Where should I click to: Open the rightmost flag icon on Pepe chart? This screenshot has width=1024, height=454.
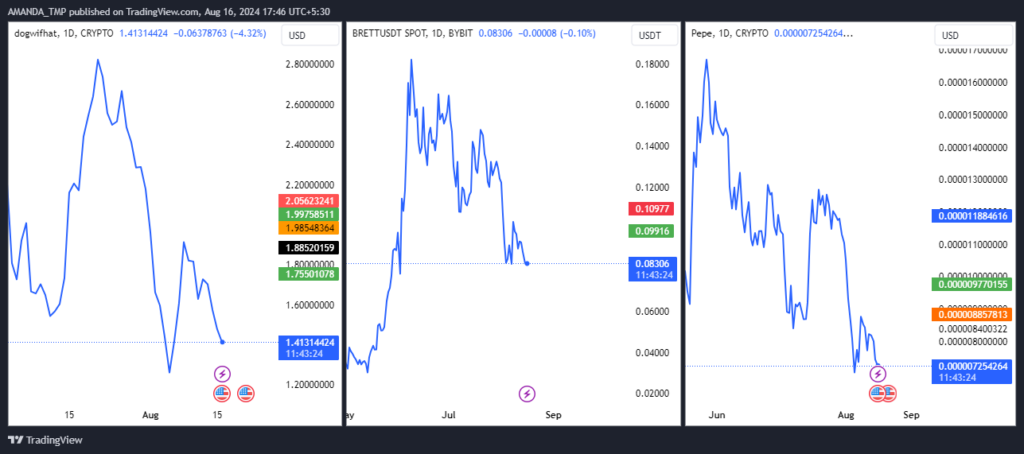coord(889,393)
